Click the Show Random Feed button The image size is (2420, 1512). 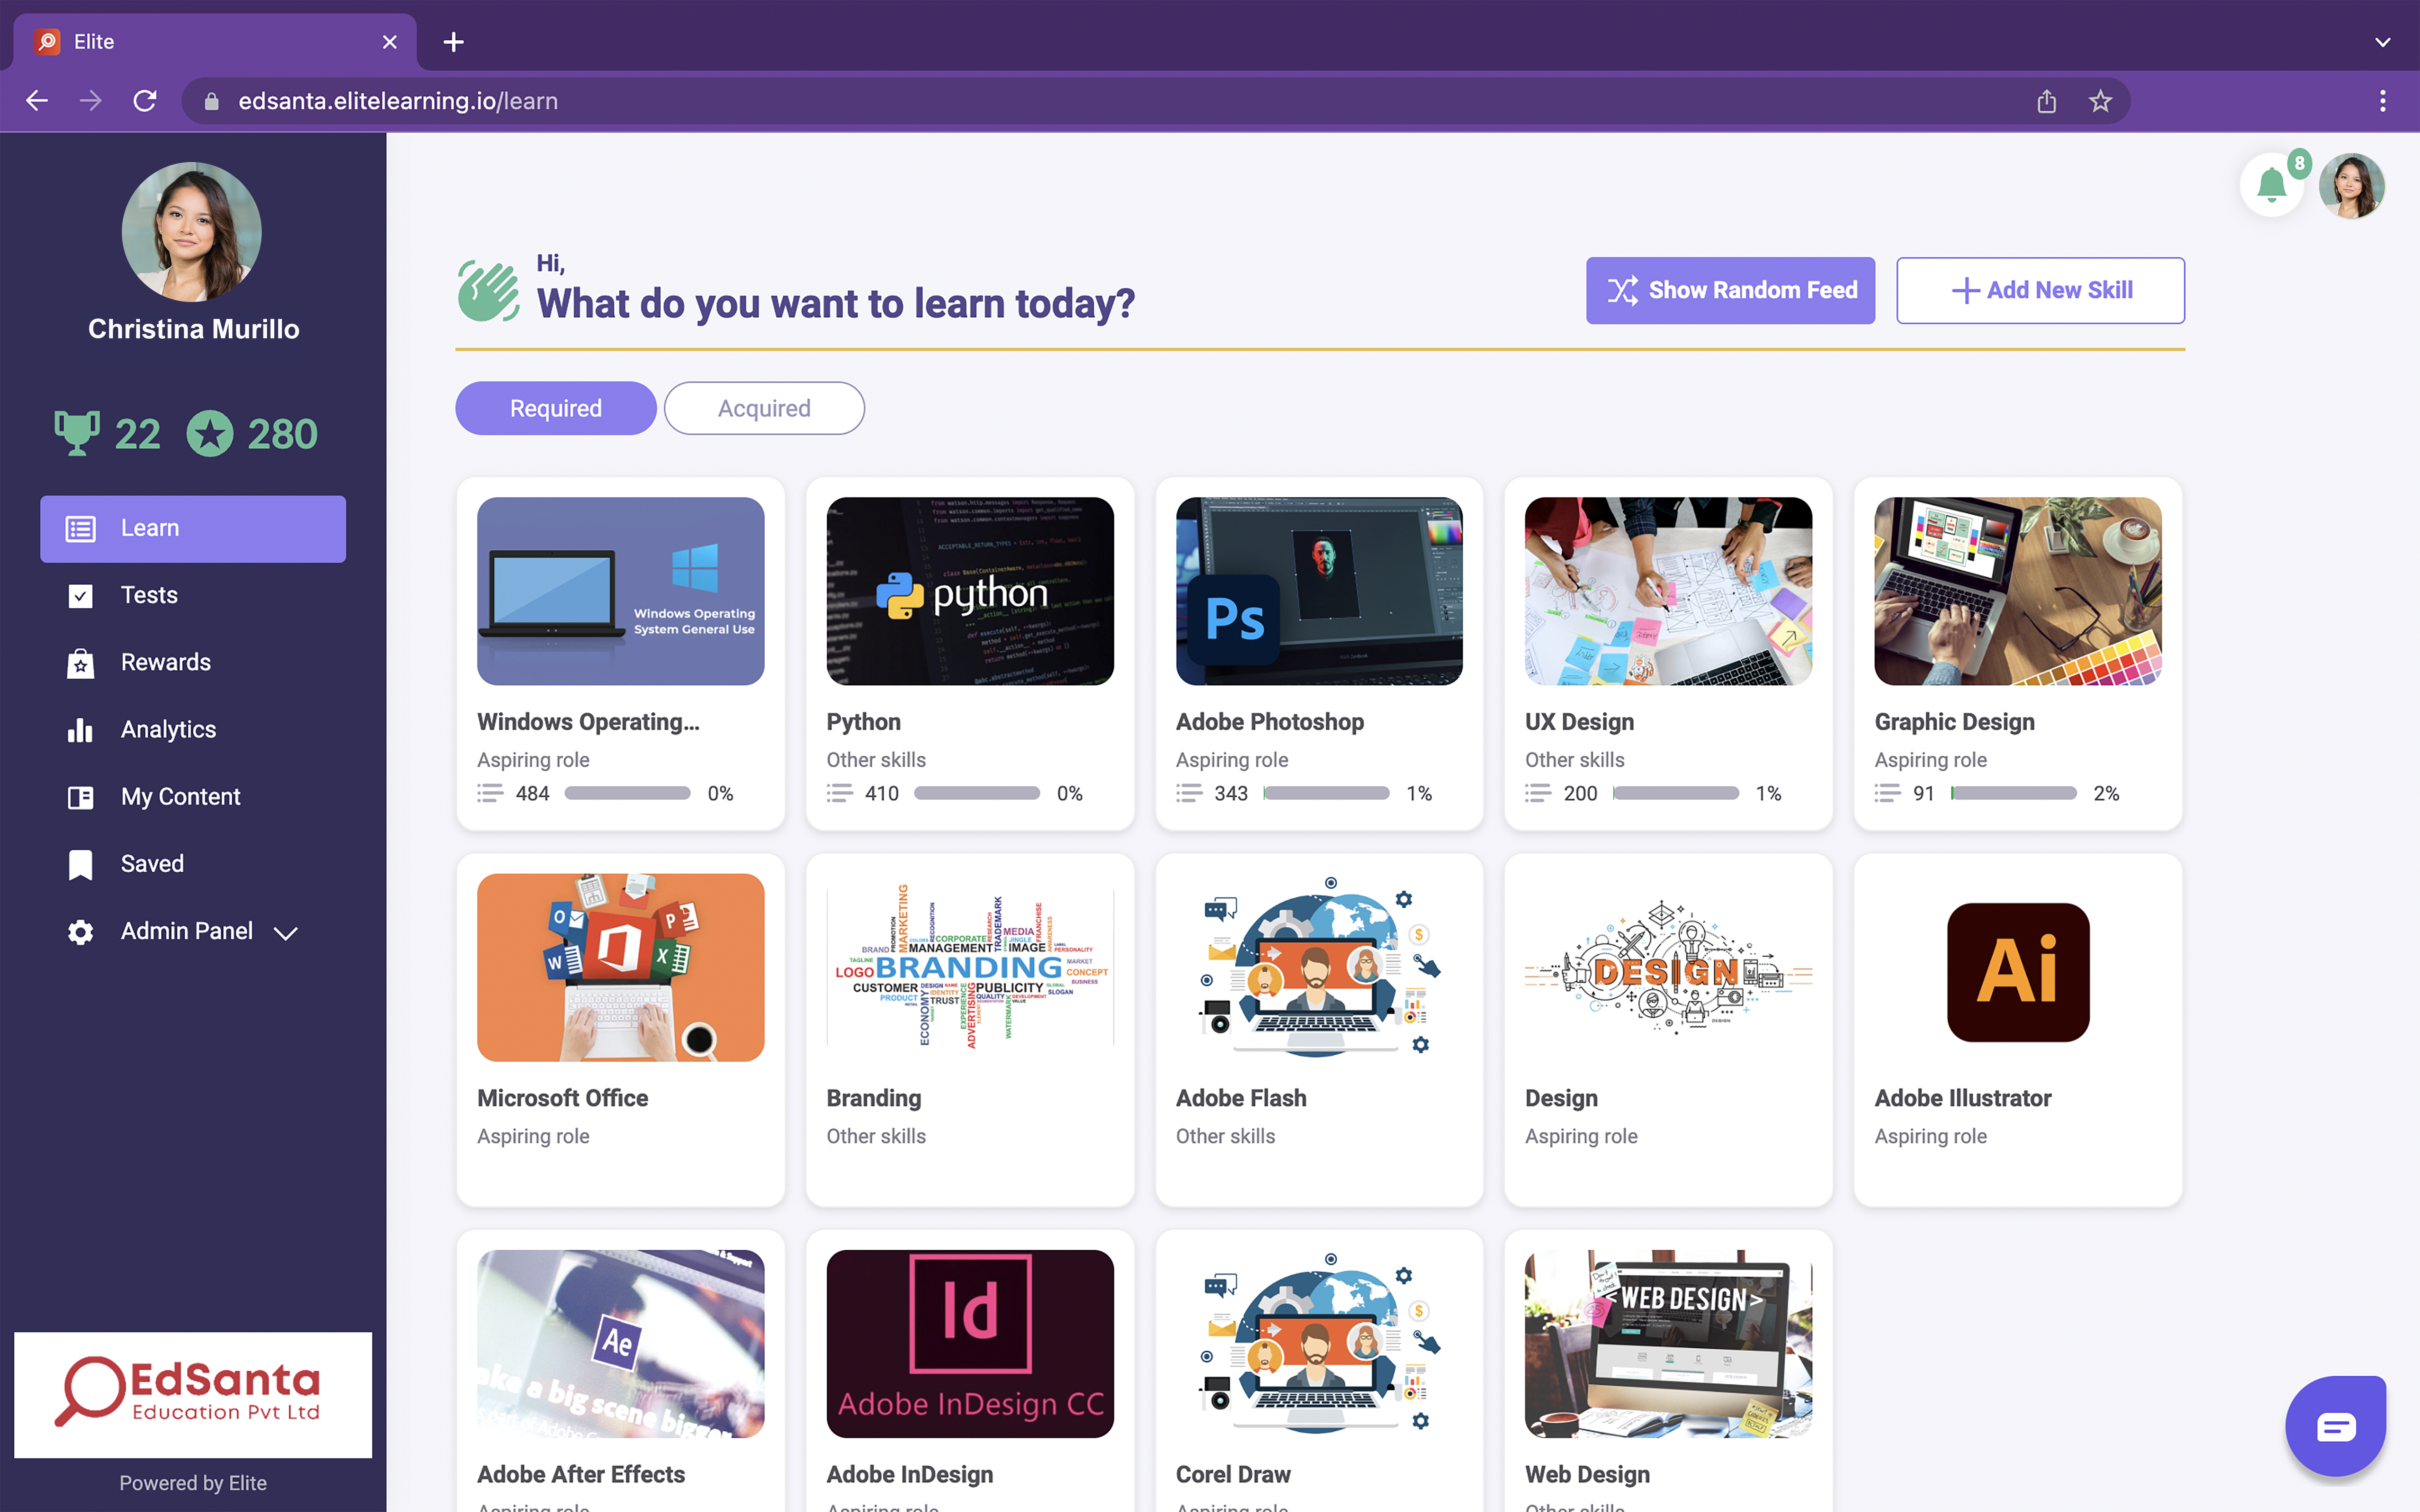(1730, 290)
